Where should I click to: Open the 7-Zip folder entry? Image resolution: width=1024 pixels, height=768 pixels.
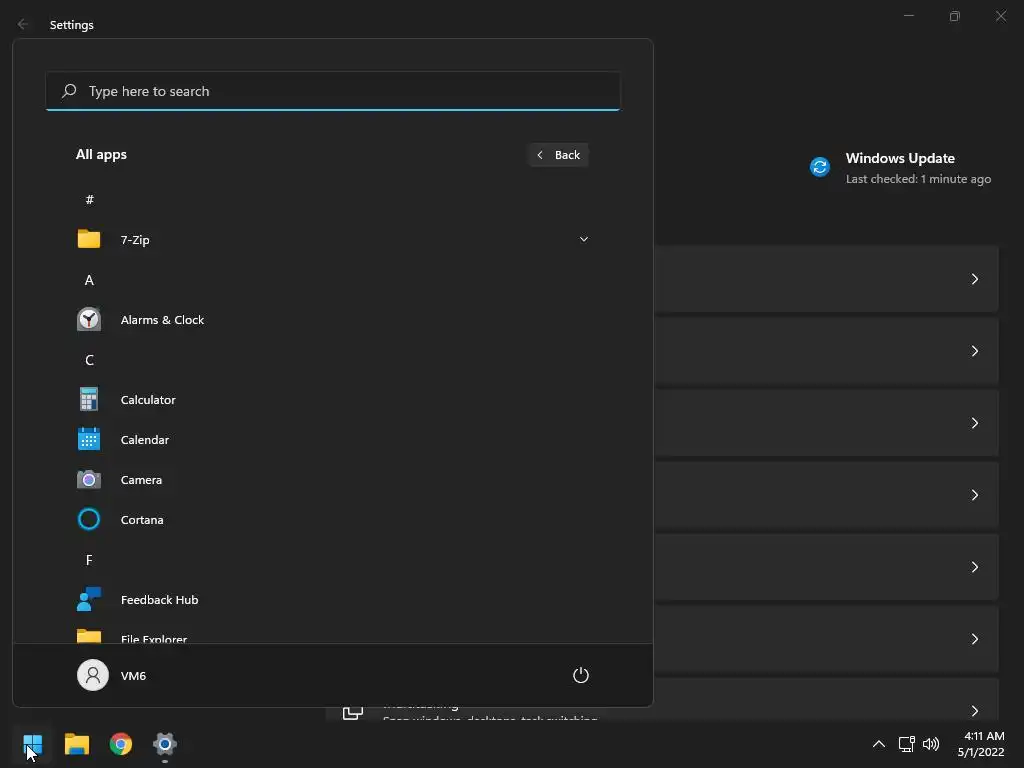[x=332, y=240]
